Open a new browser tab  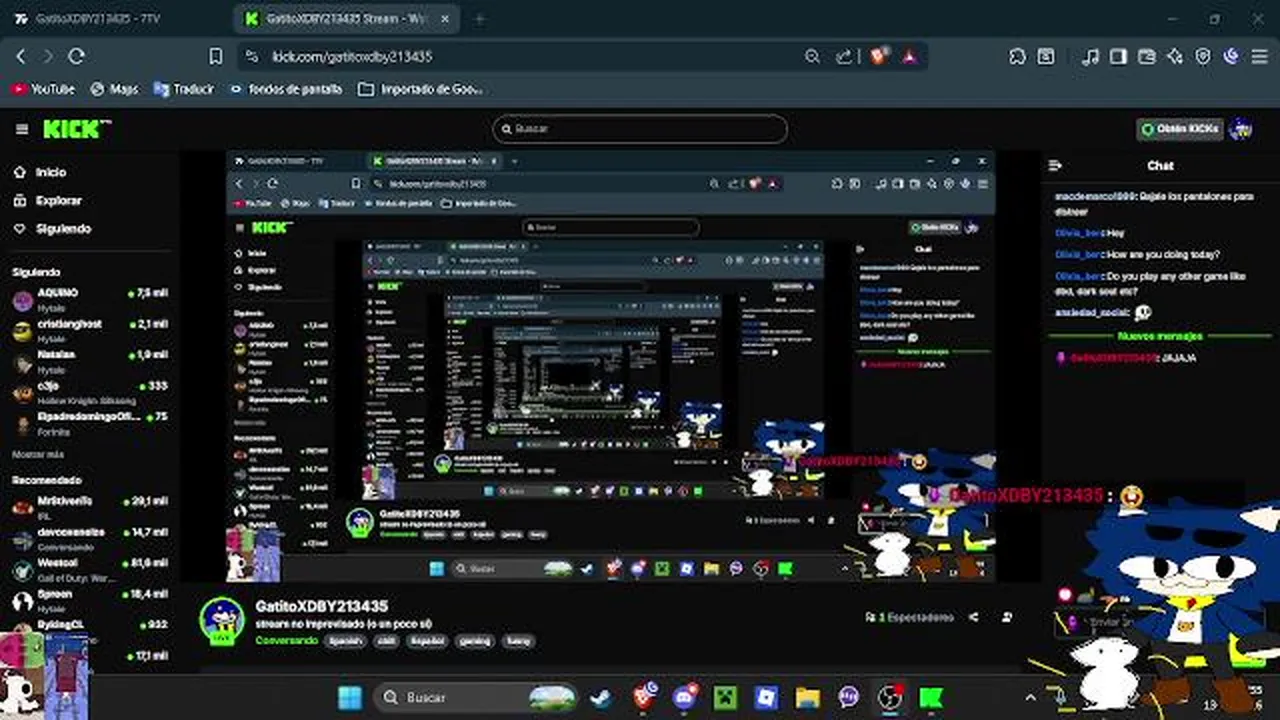[479, 19]
